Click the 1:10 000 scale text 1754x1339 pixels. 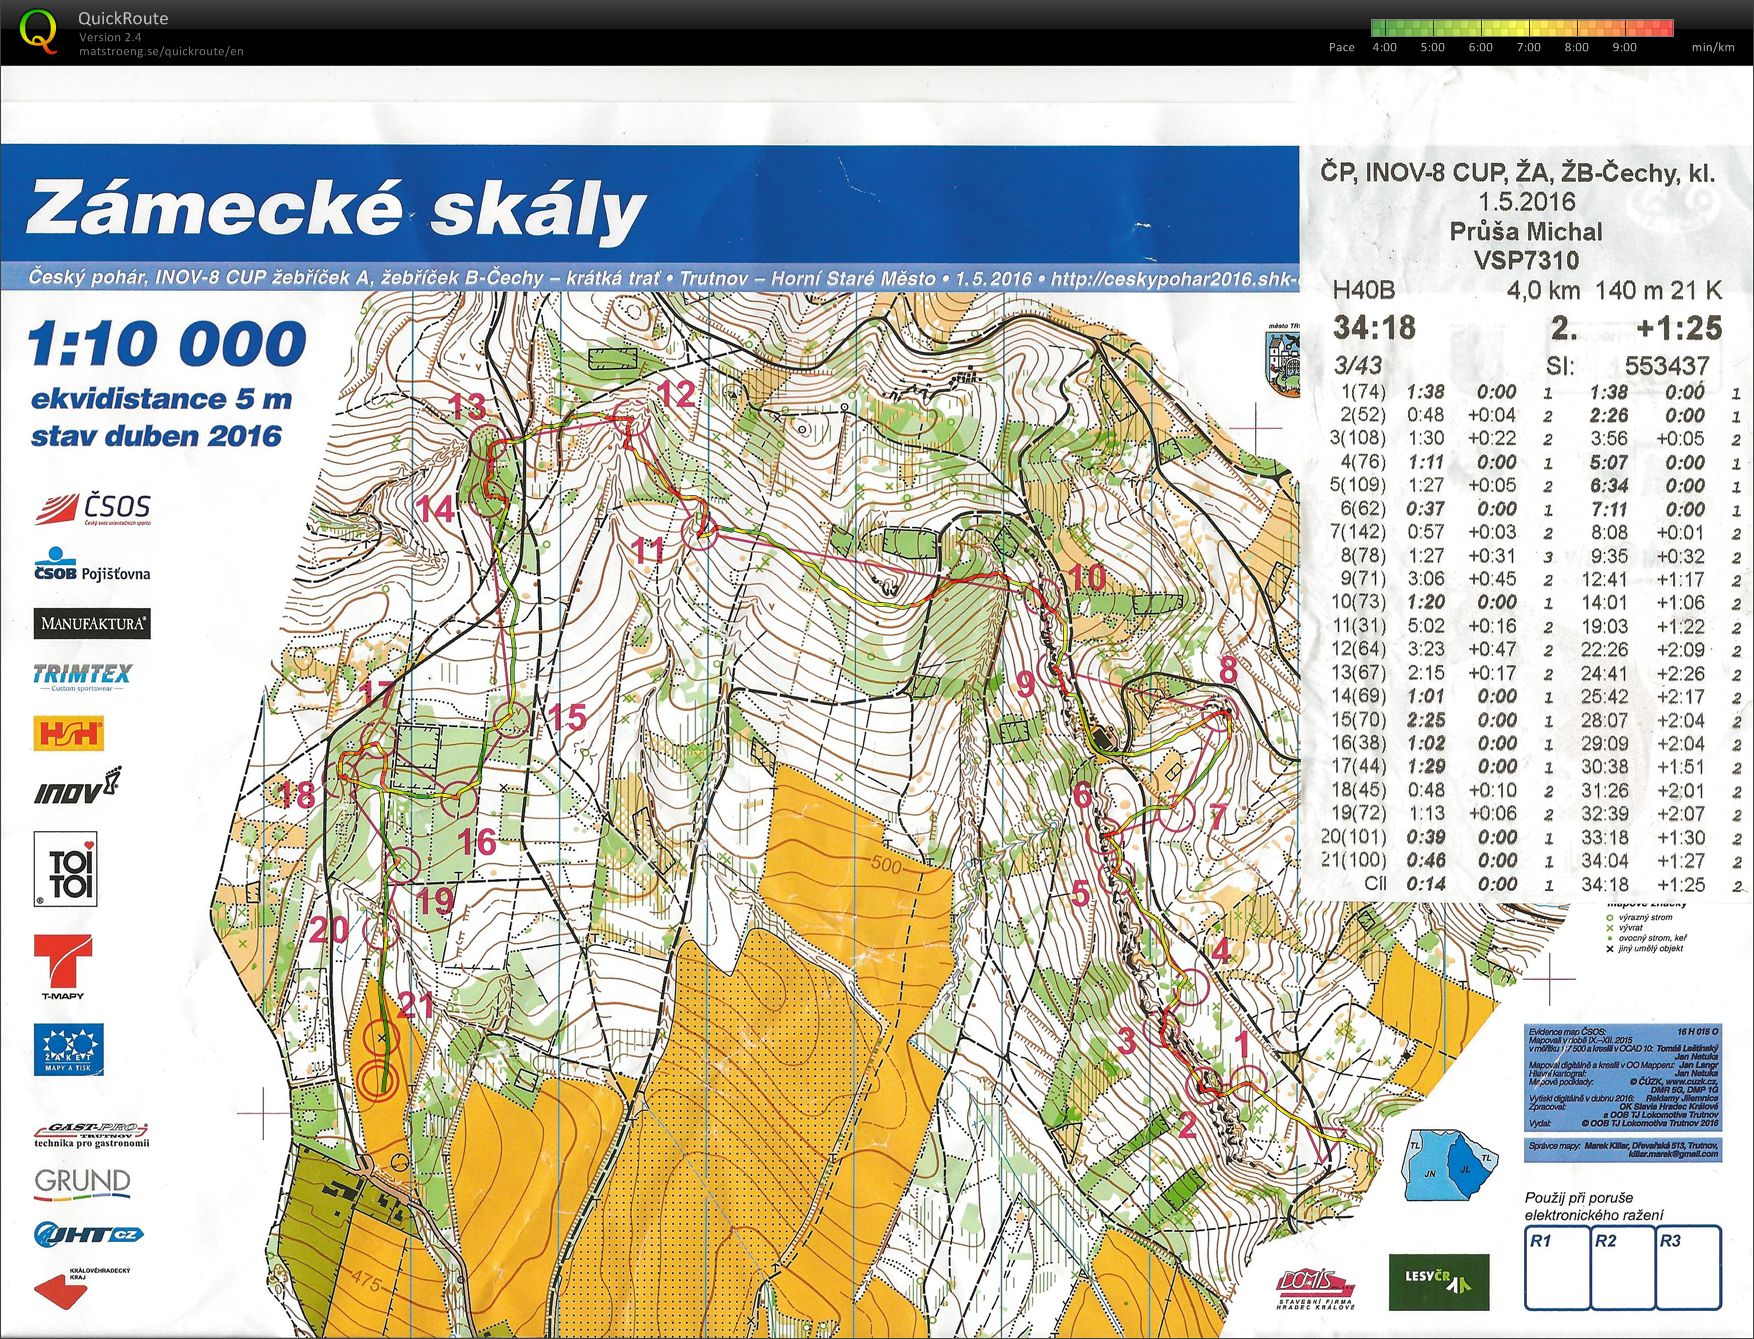pos(167,343)
